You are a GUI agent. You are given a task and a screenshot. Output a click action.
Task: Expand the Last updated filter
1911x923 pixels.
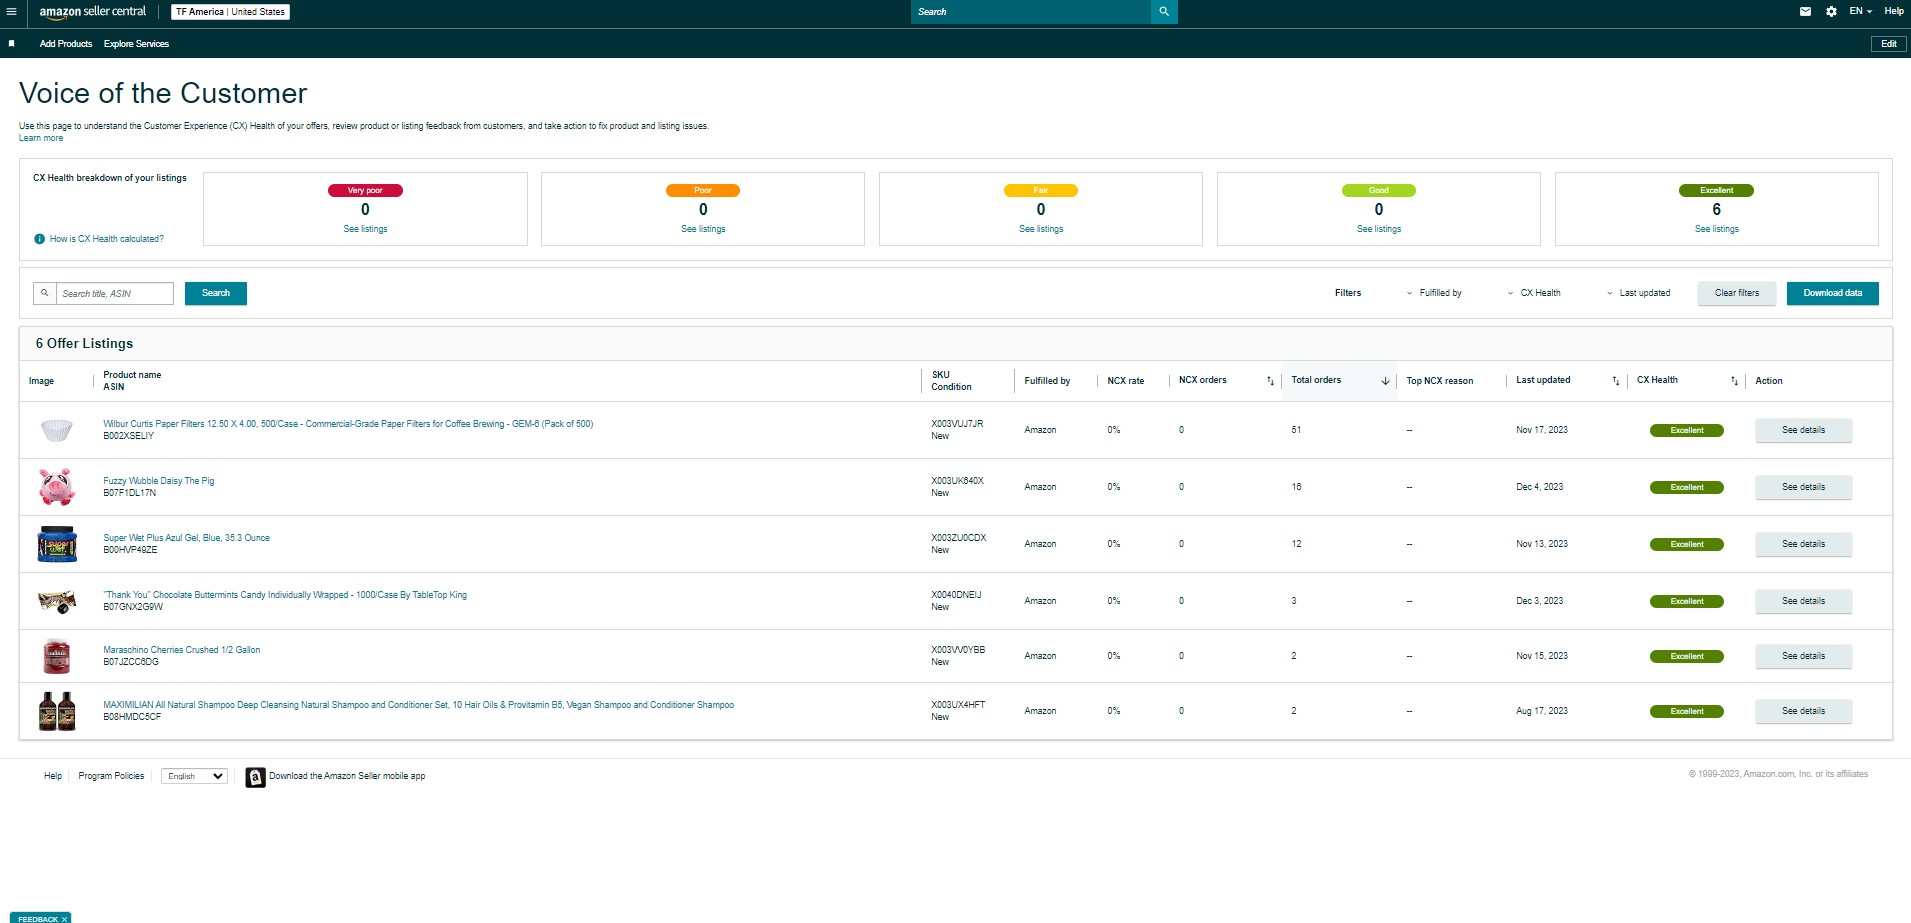point(1638,293)
